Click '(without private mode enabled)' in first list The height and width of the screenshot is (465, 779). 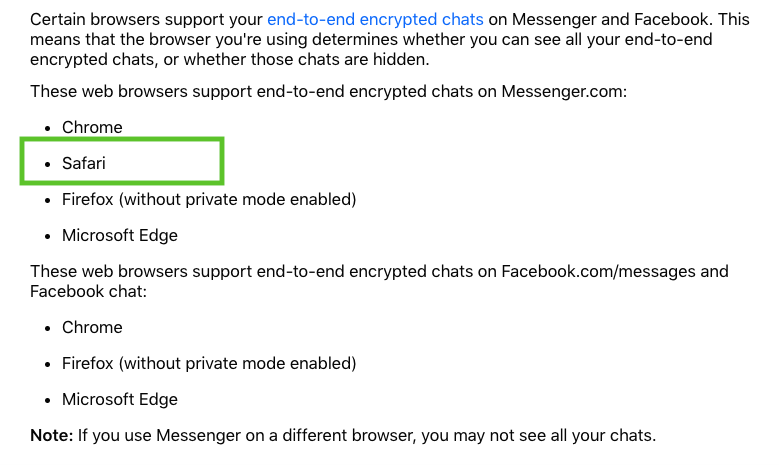point(237,200)
